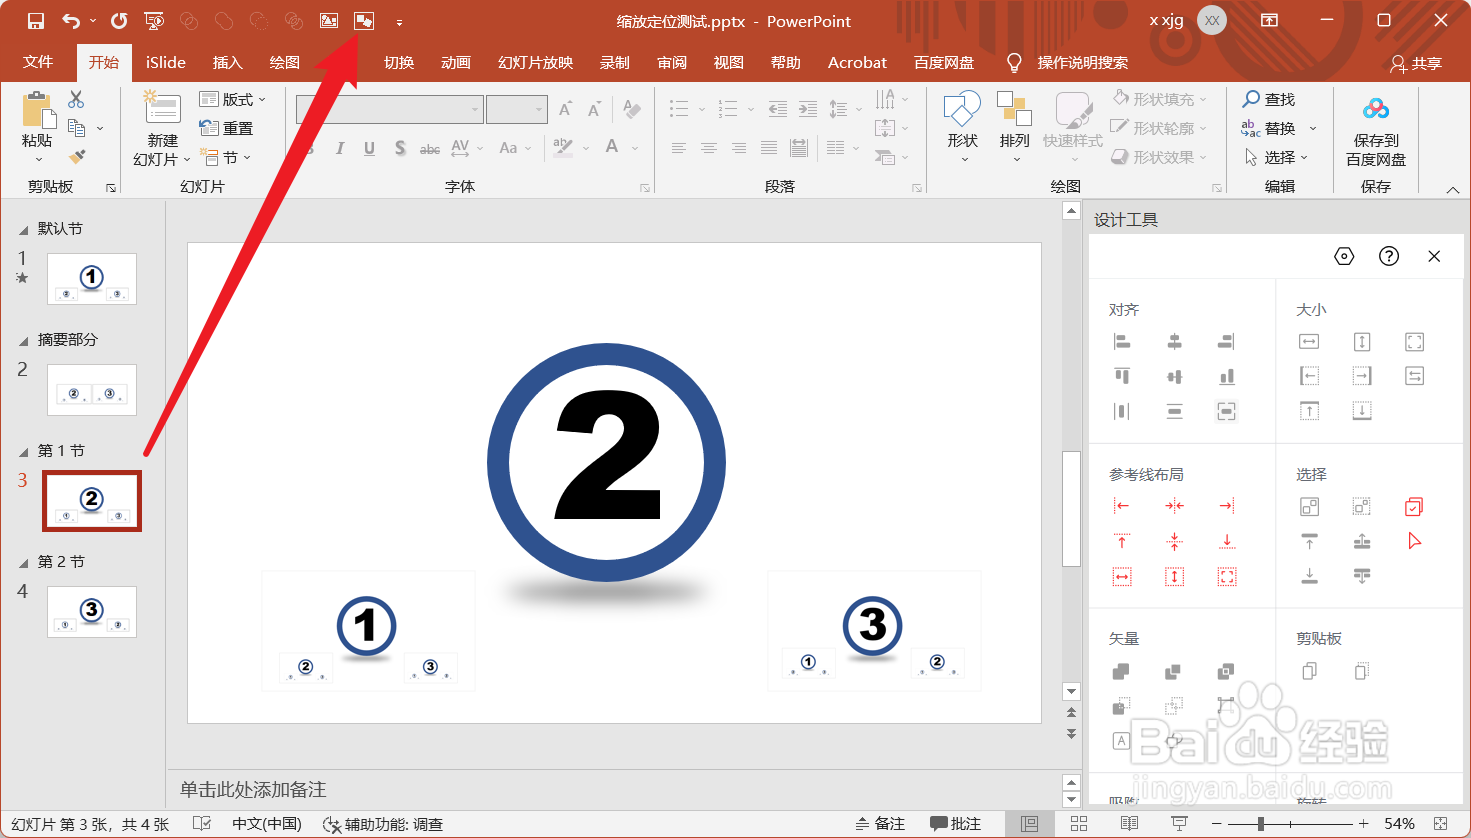
Task: Click the lightbulb 操作说明搜索 icon
Action: [x=1014, y=62]
